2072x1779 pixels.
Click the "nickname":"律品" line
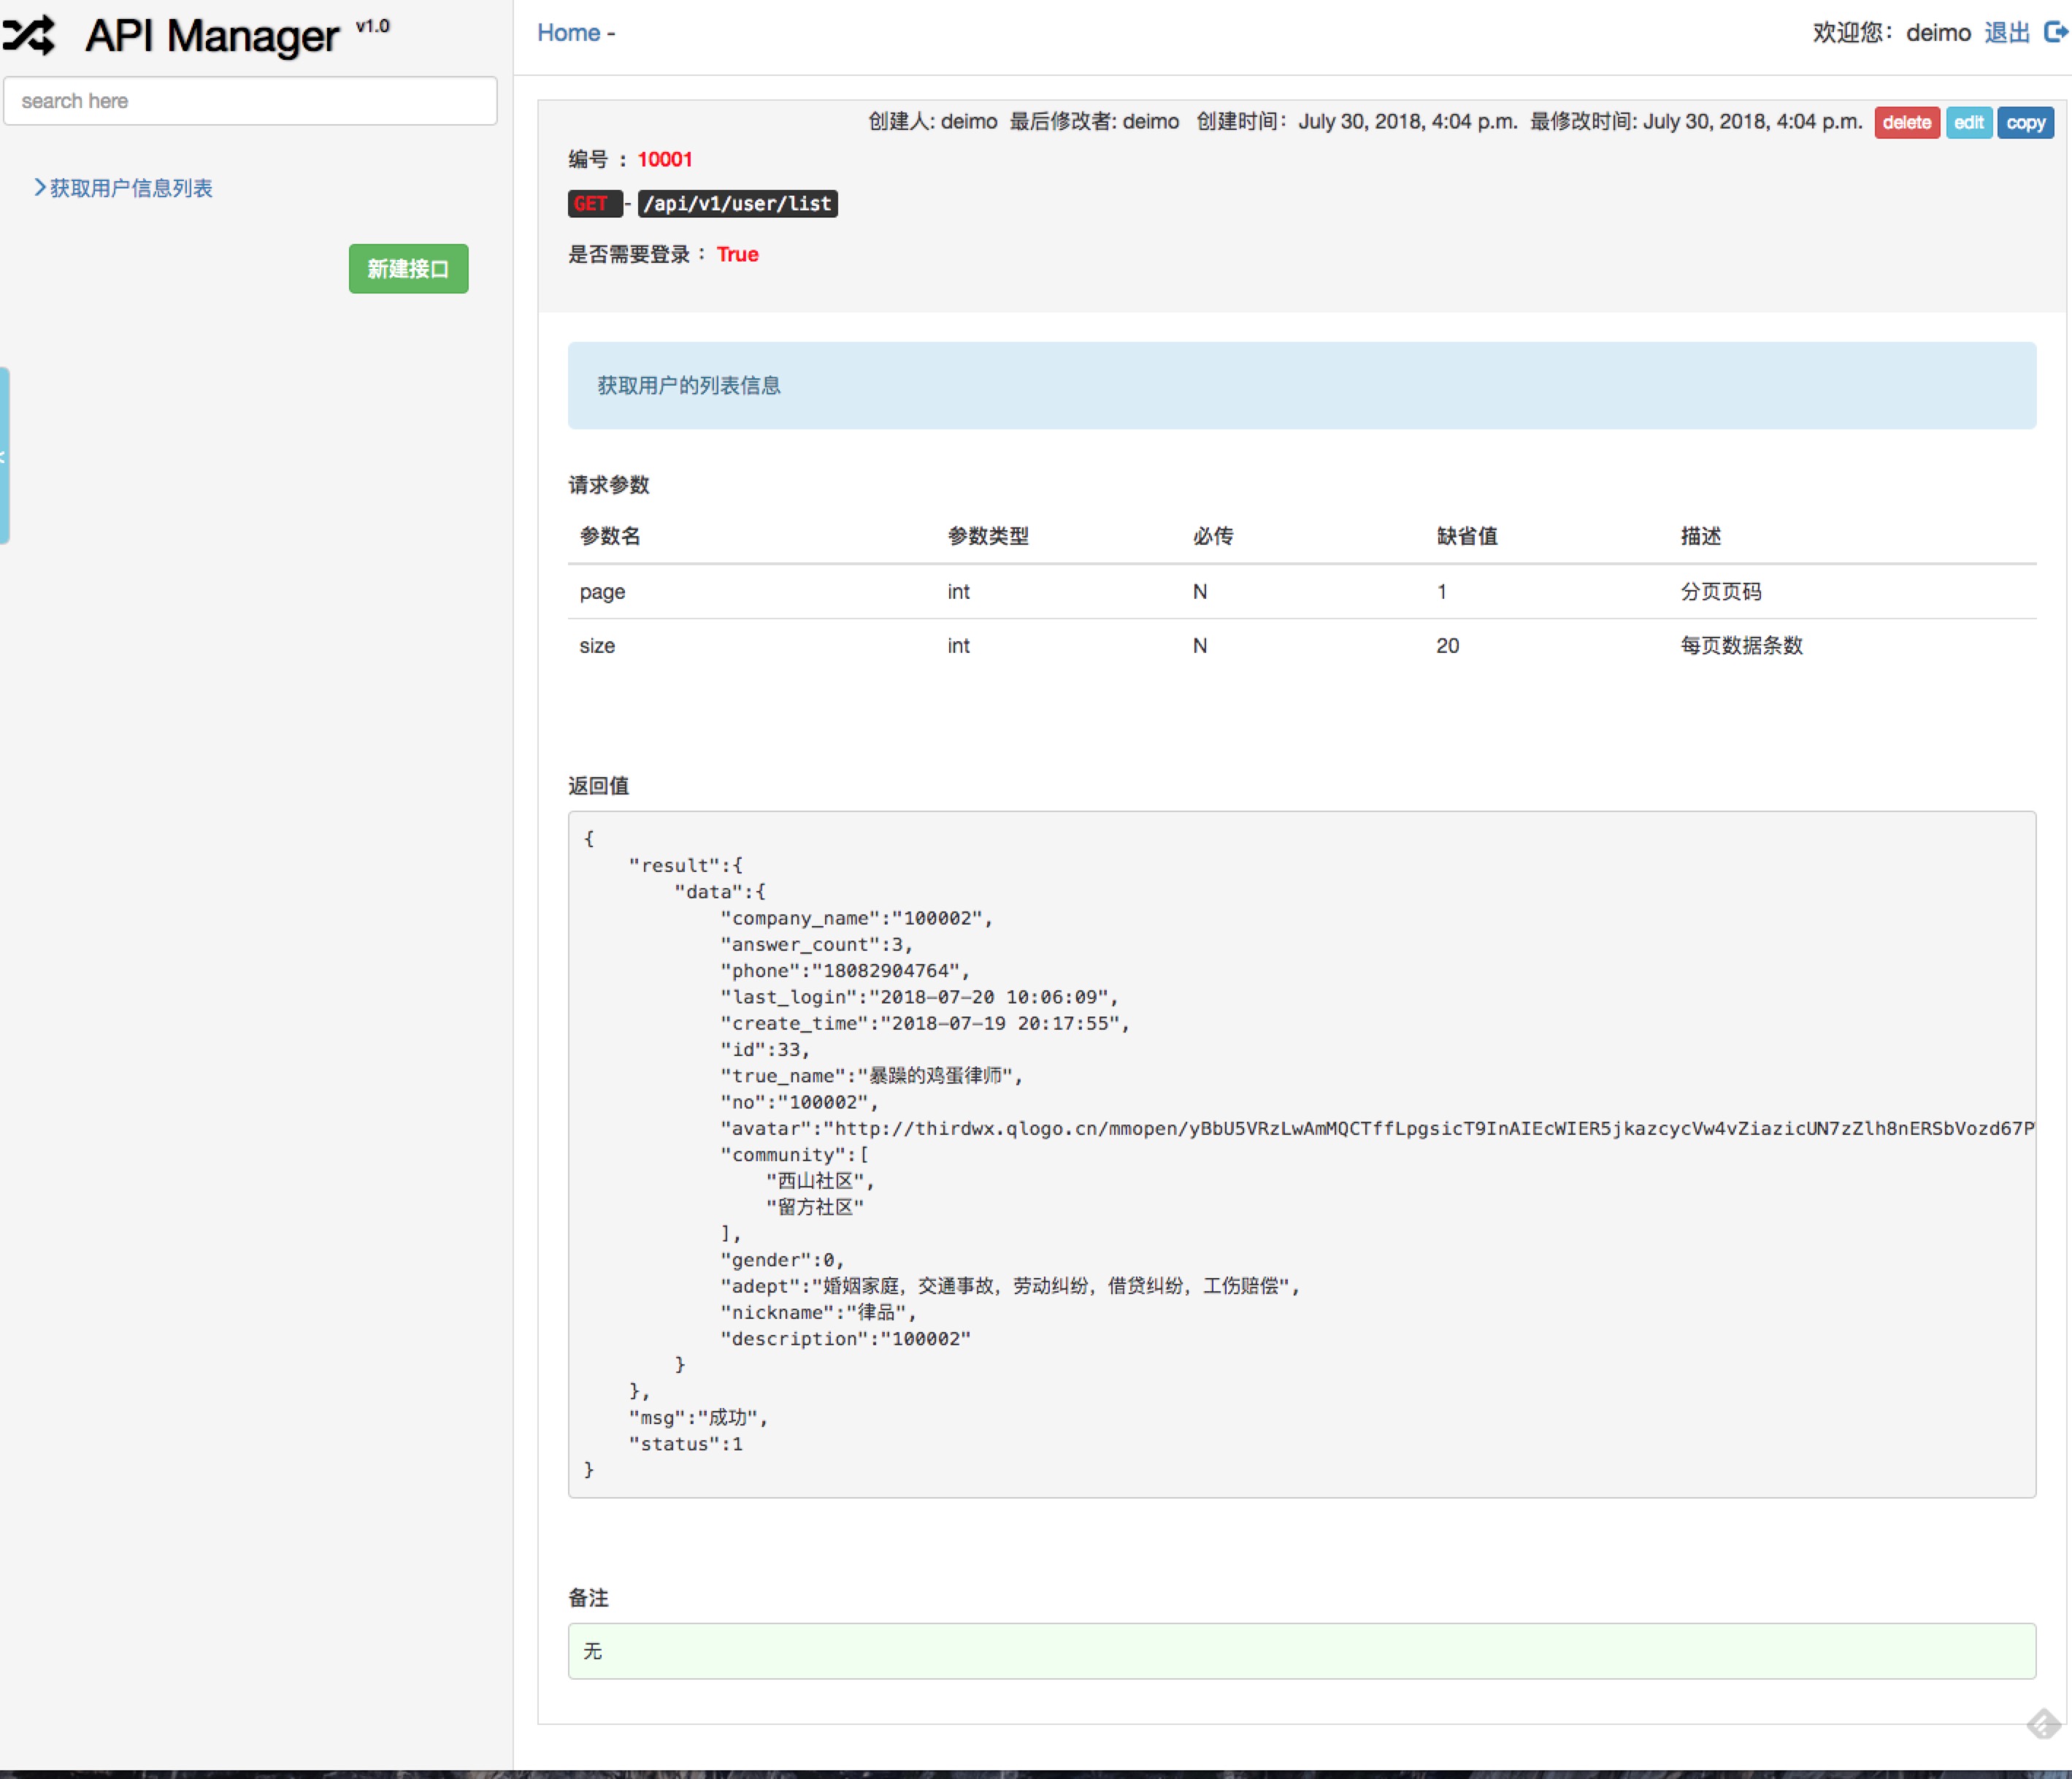coord(818,1312)
